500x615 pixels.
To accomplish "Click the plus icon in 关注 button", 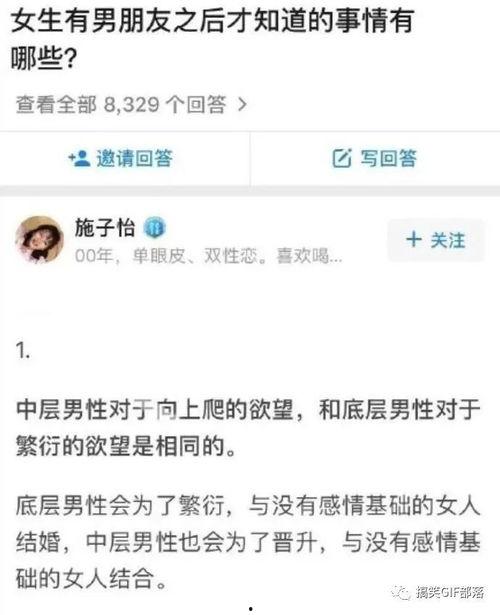I will tap(414, 239).
